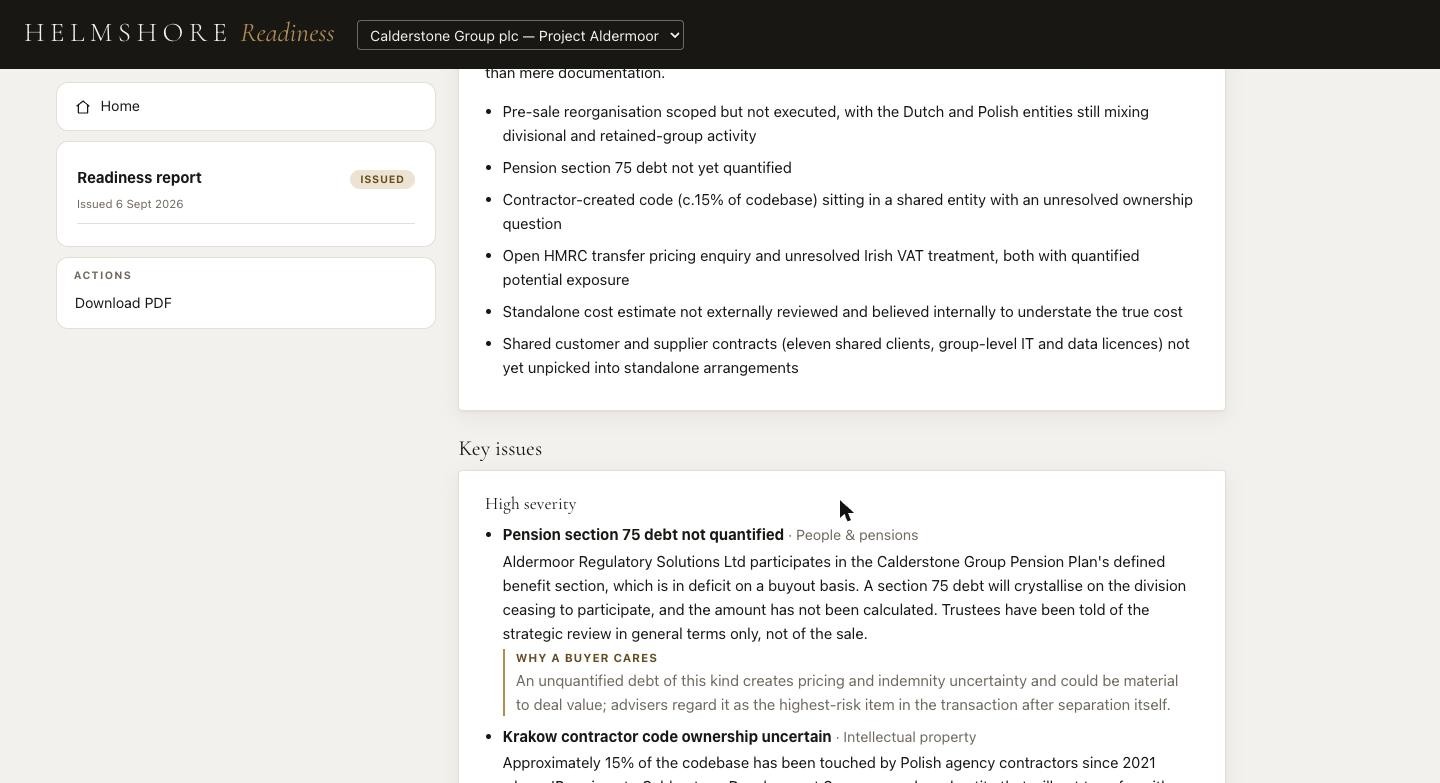Click the 'High severity' subheading
Screen dimensions: 1440x783
pos(531,504)
